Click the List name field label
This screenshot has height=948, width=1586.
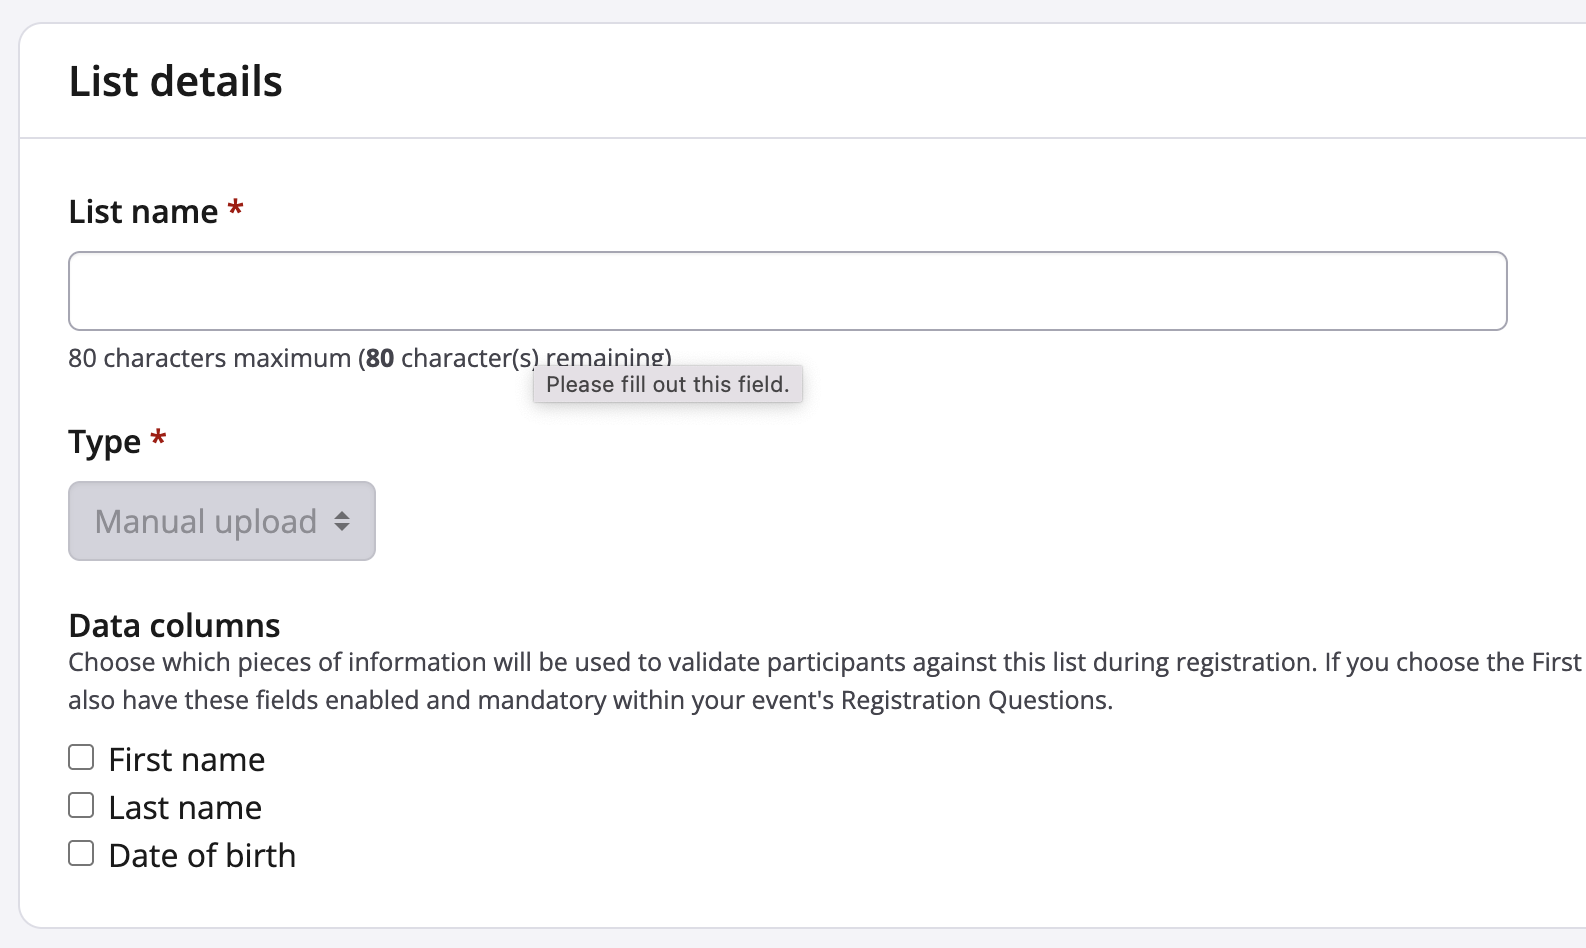pyautogui.click(x=143, y=212)
